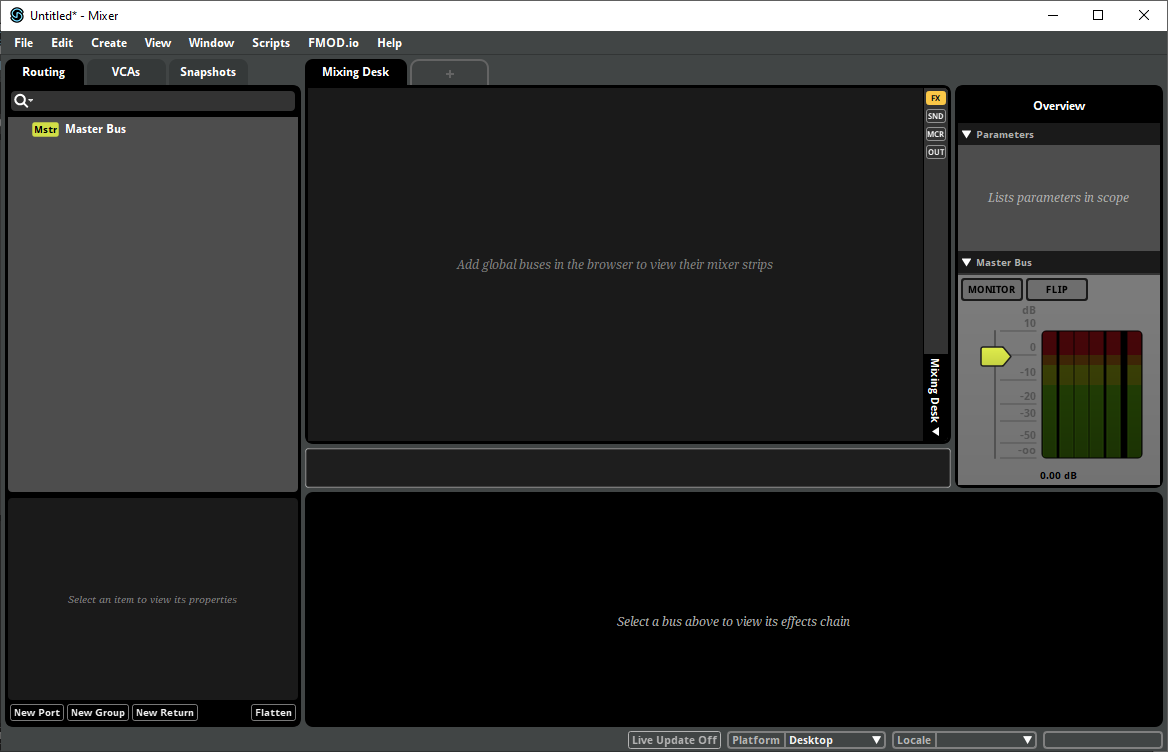This screenshot has height=752, width=1168.
Task: Open the Help menu
Action: 389,43
